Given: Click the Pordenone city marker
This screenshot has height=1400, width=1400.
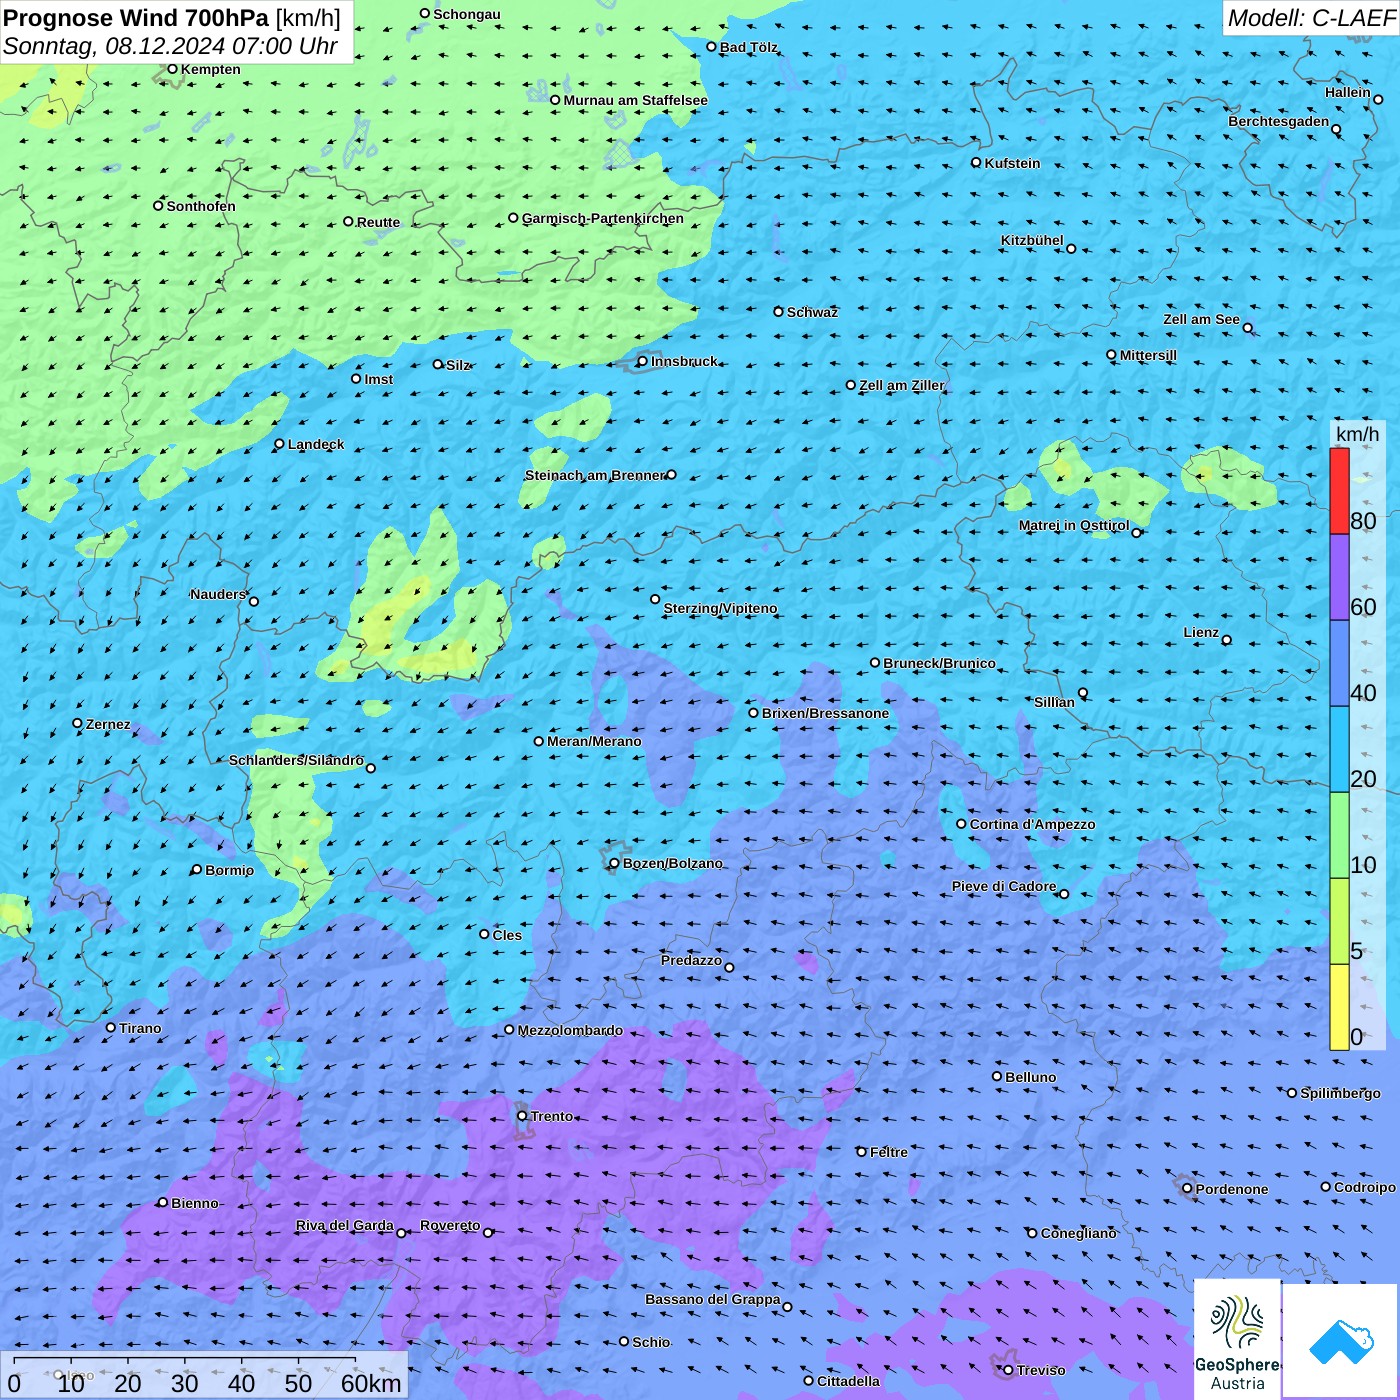Looking at the screenshot, I should 1188,1189.
